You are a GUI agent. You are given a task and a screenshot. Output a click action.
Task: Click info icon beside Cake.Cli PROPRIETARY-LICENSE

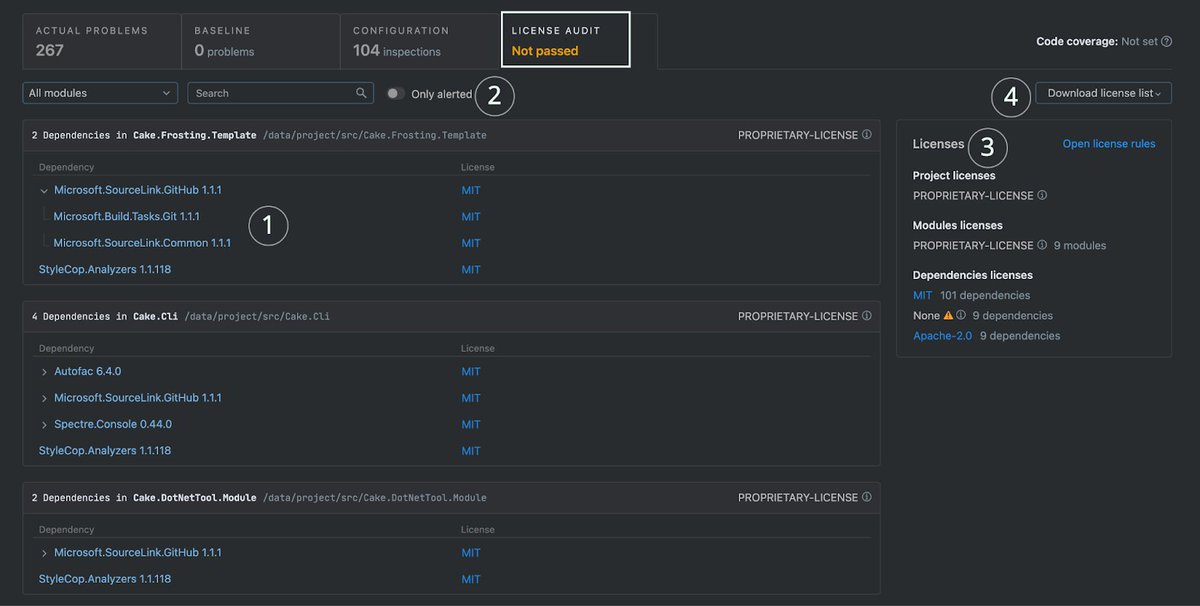pyautogui.click(x=867, y=316)
